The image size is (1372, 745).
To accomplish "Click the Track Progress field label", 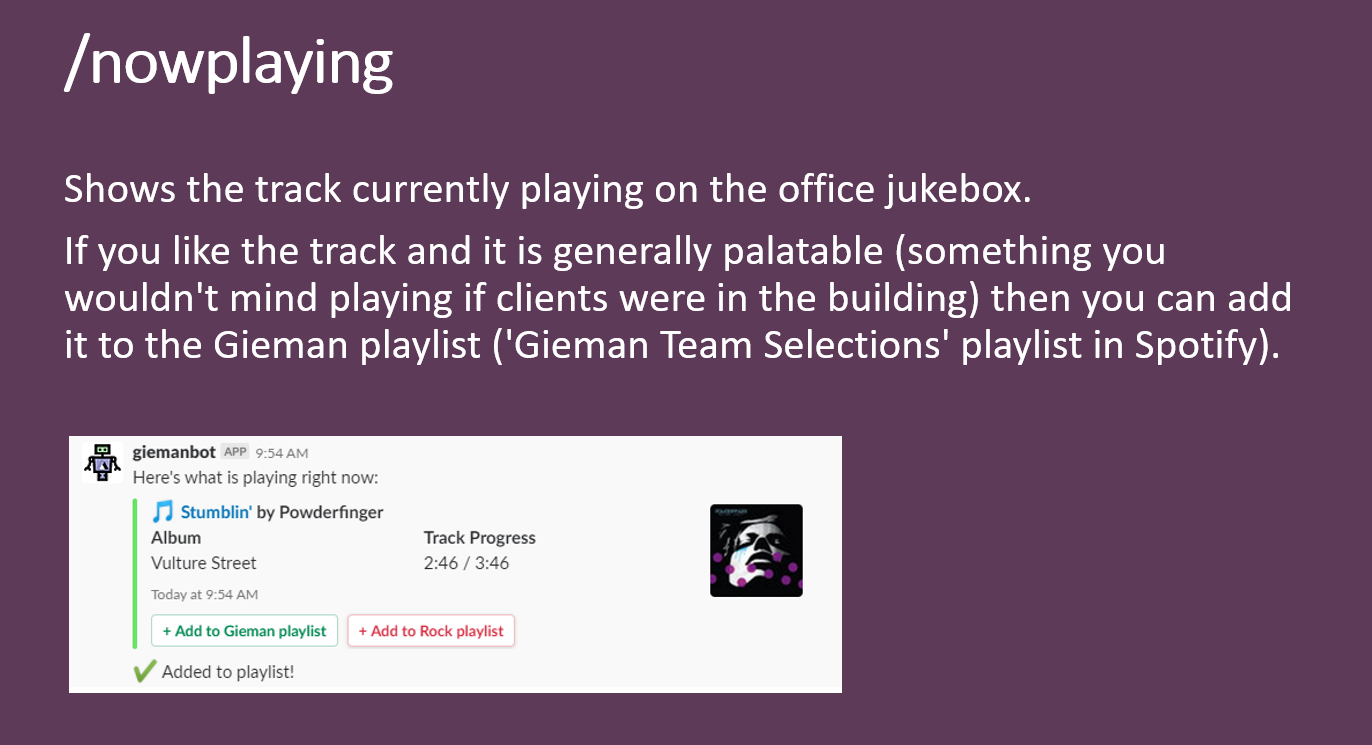I will click(480, 538).
